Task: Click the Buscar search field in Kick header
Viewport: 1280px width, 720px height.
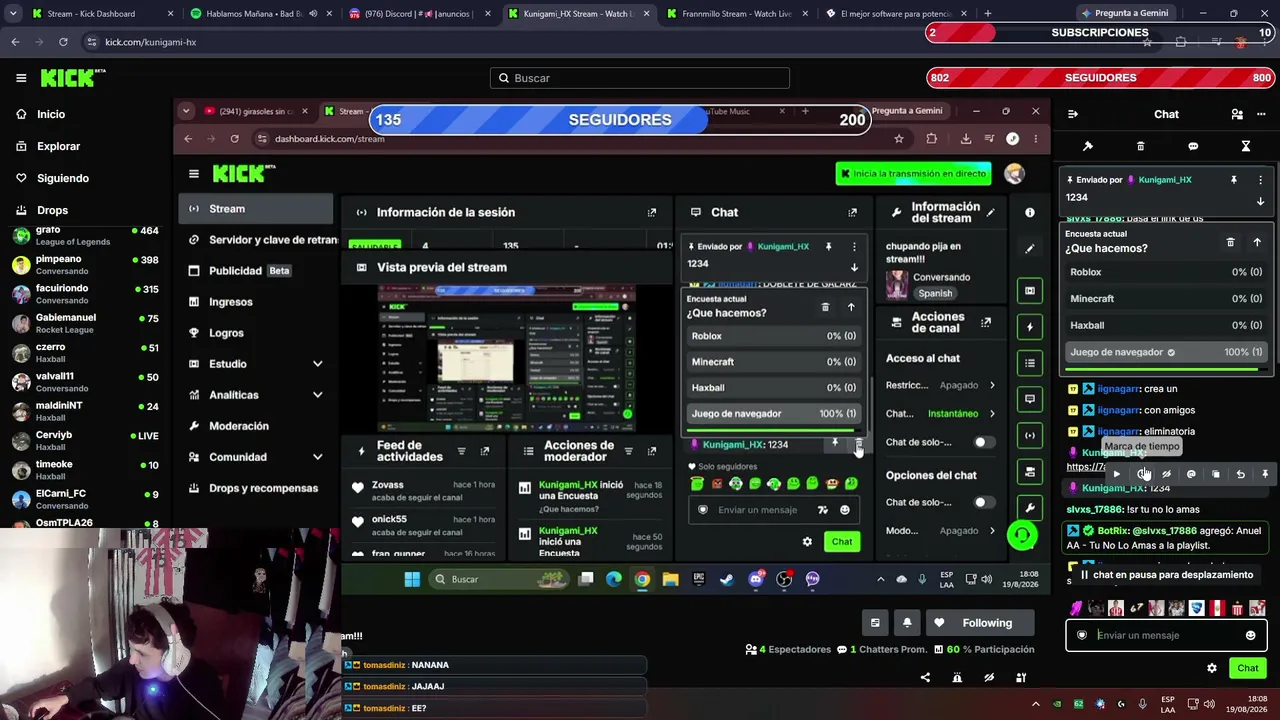Action: coord(640,78)
